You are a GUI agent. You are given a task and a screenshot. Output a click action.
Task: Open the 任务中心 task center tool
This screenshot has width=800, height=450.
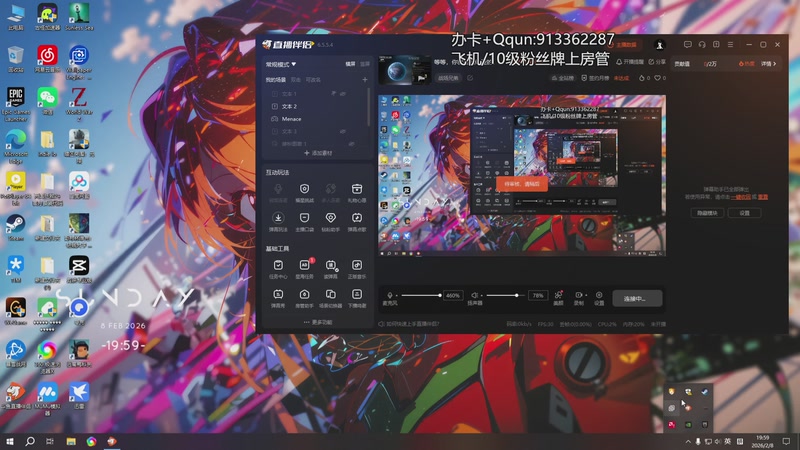point(278,269)
